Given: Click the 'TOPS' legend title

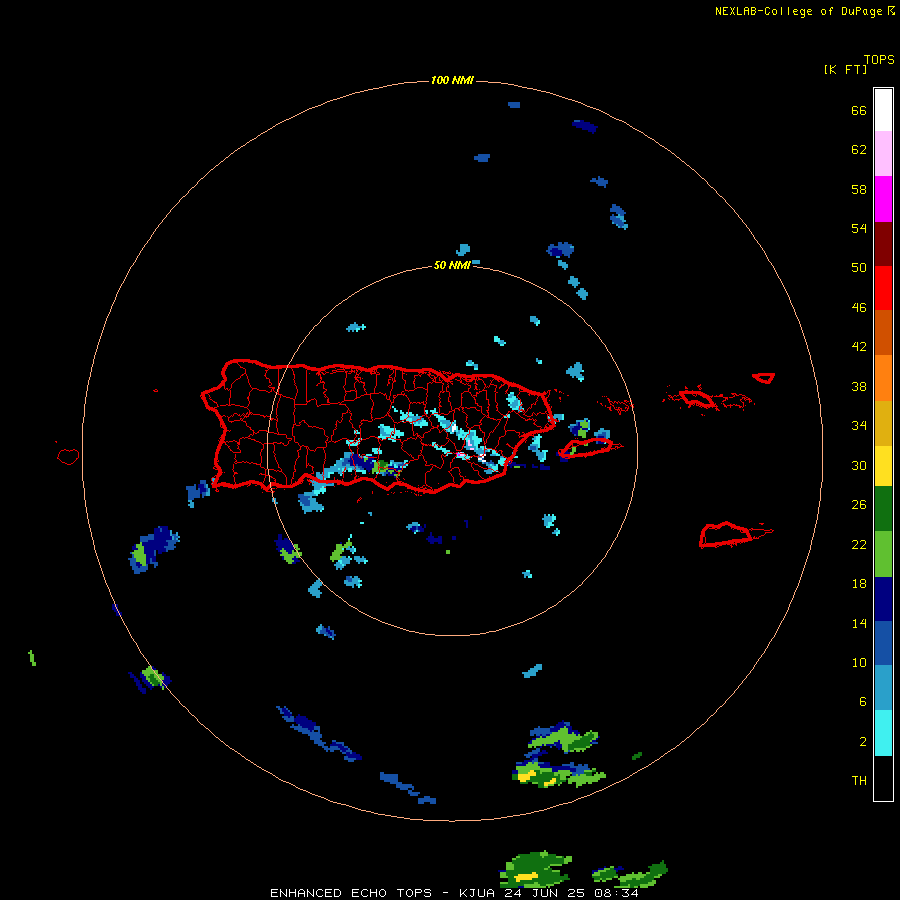Looking at the screenshot, I should (879, 59).
